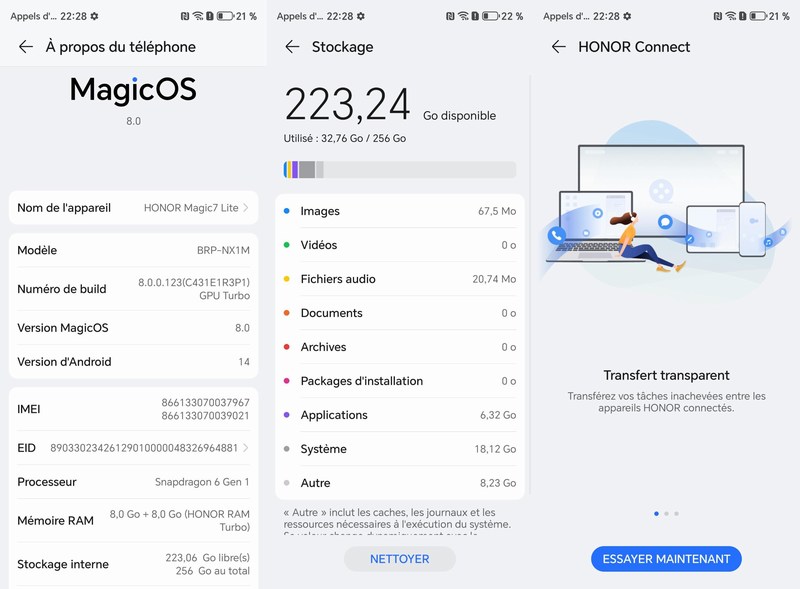
Task: Open the Applications storage row
Action: [400, 415]
